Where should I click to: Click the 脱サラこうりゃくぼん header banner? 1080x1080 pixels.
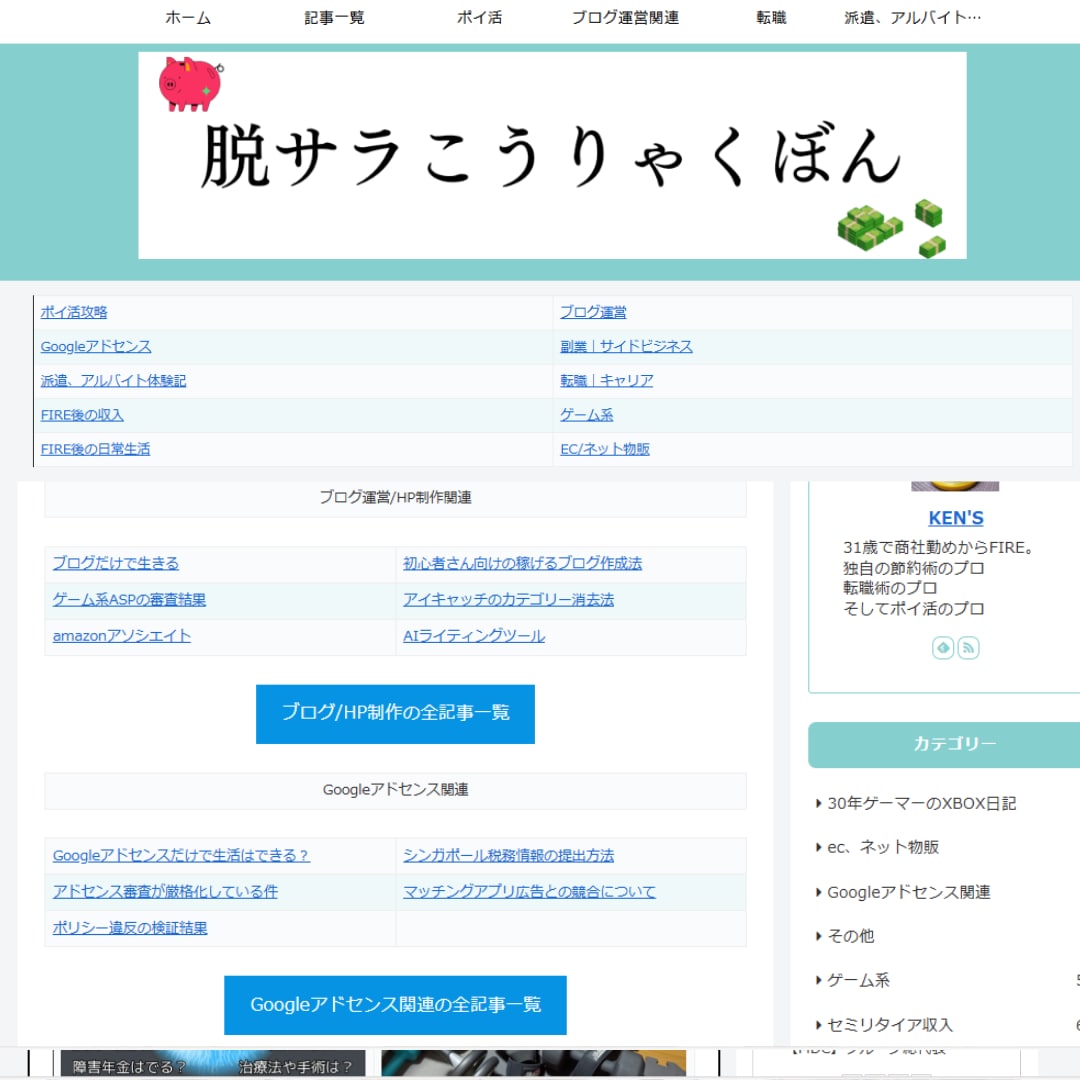pyautogui.click(x=552, y=156)
